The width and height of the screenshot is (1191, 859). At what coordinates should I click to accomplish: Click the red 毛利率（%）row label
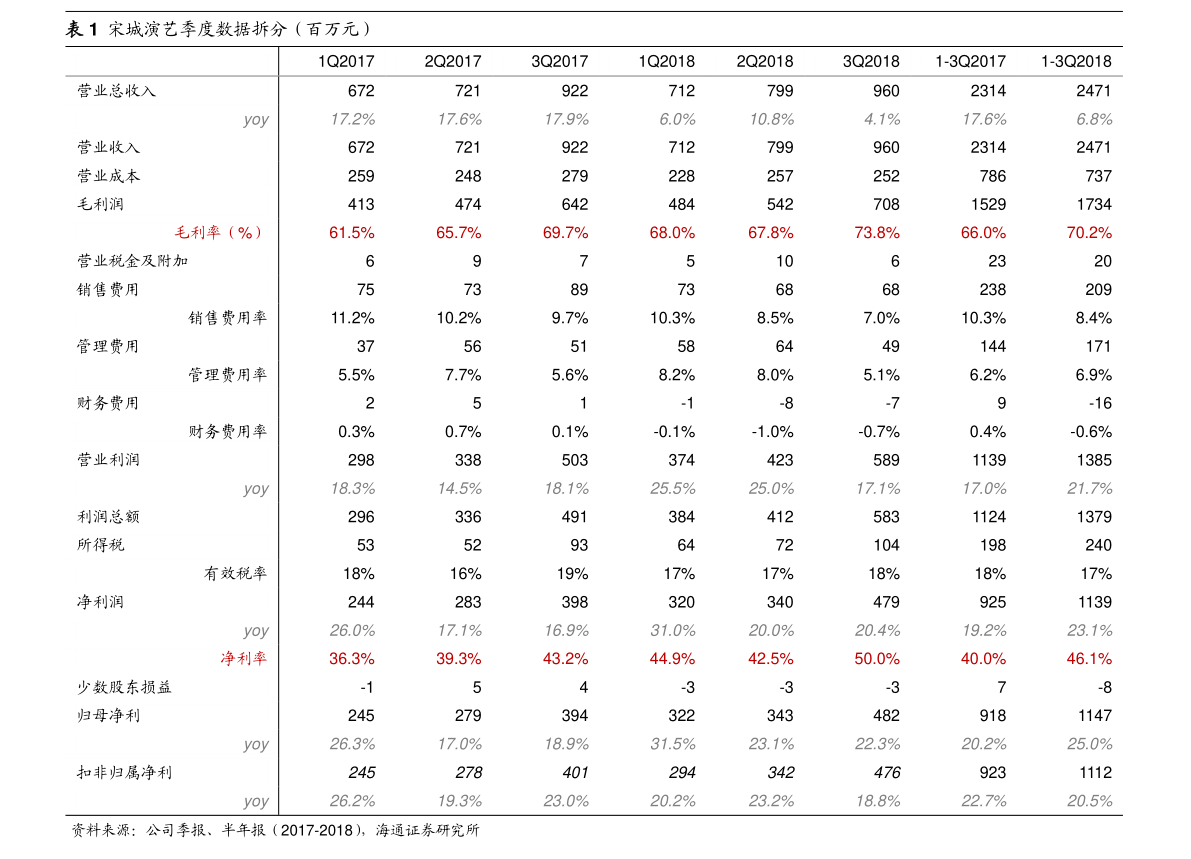pos(219,232)
